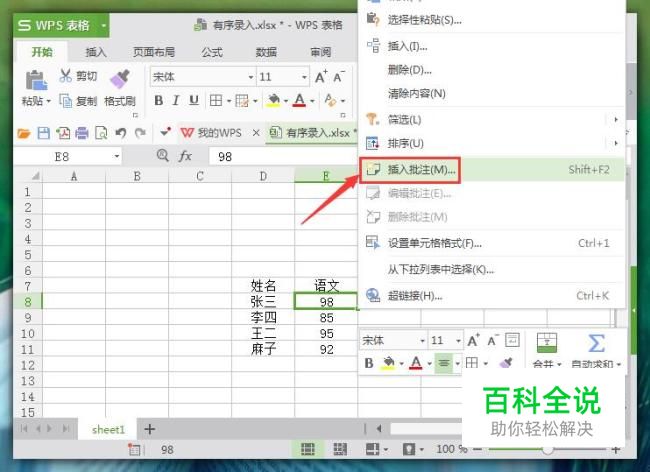Choose 删除(D) from context menu
This screenshot has width=650, height=472.
click(x=492, y=70)
